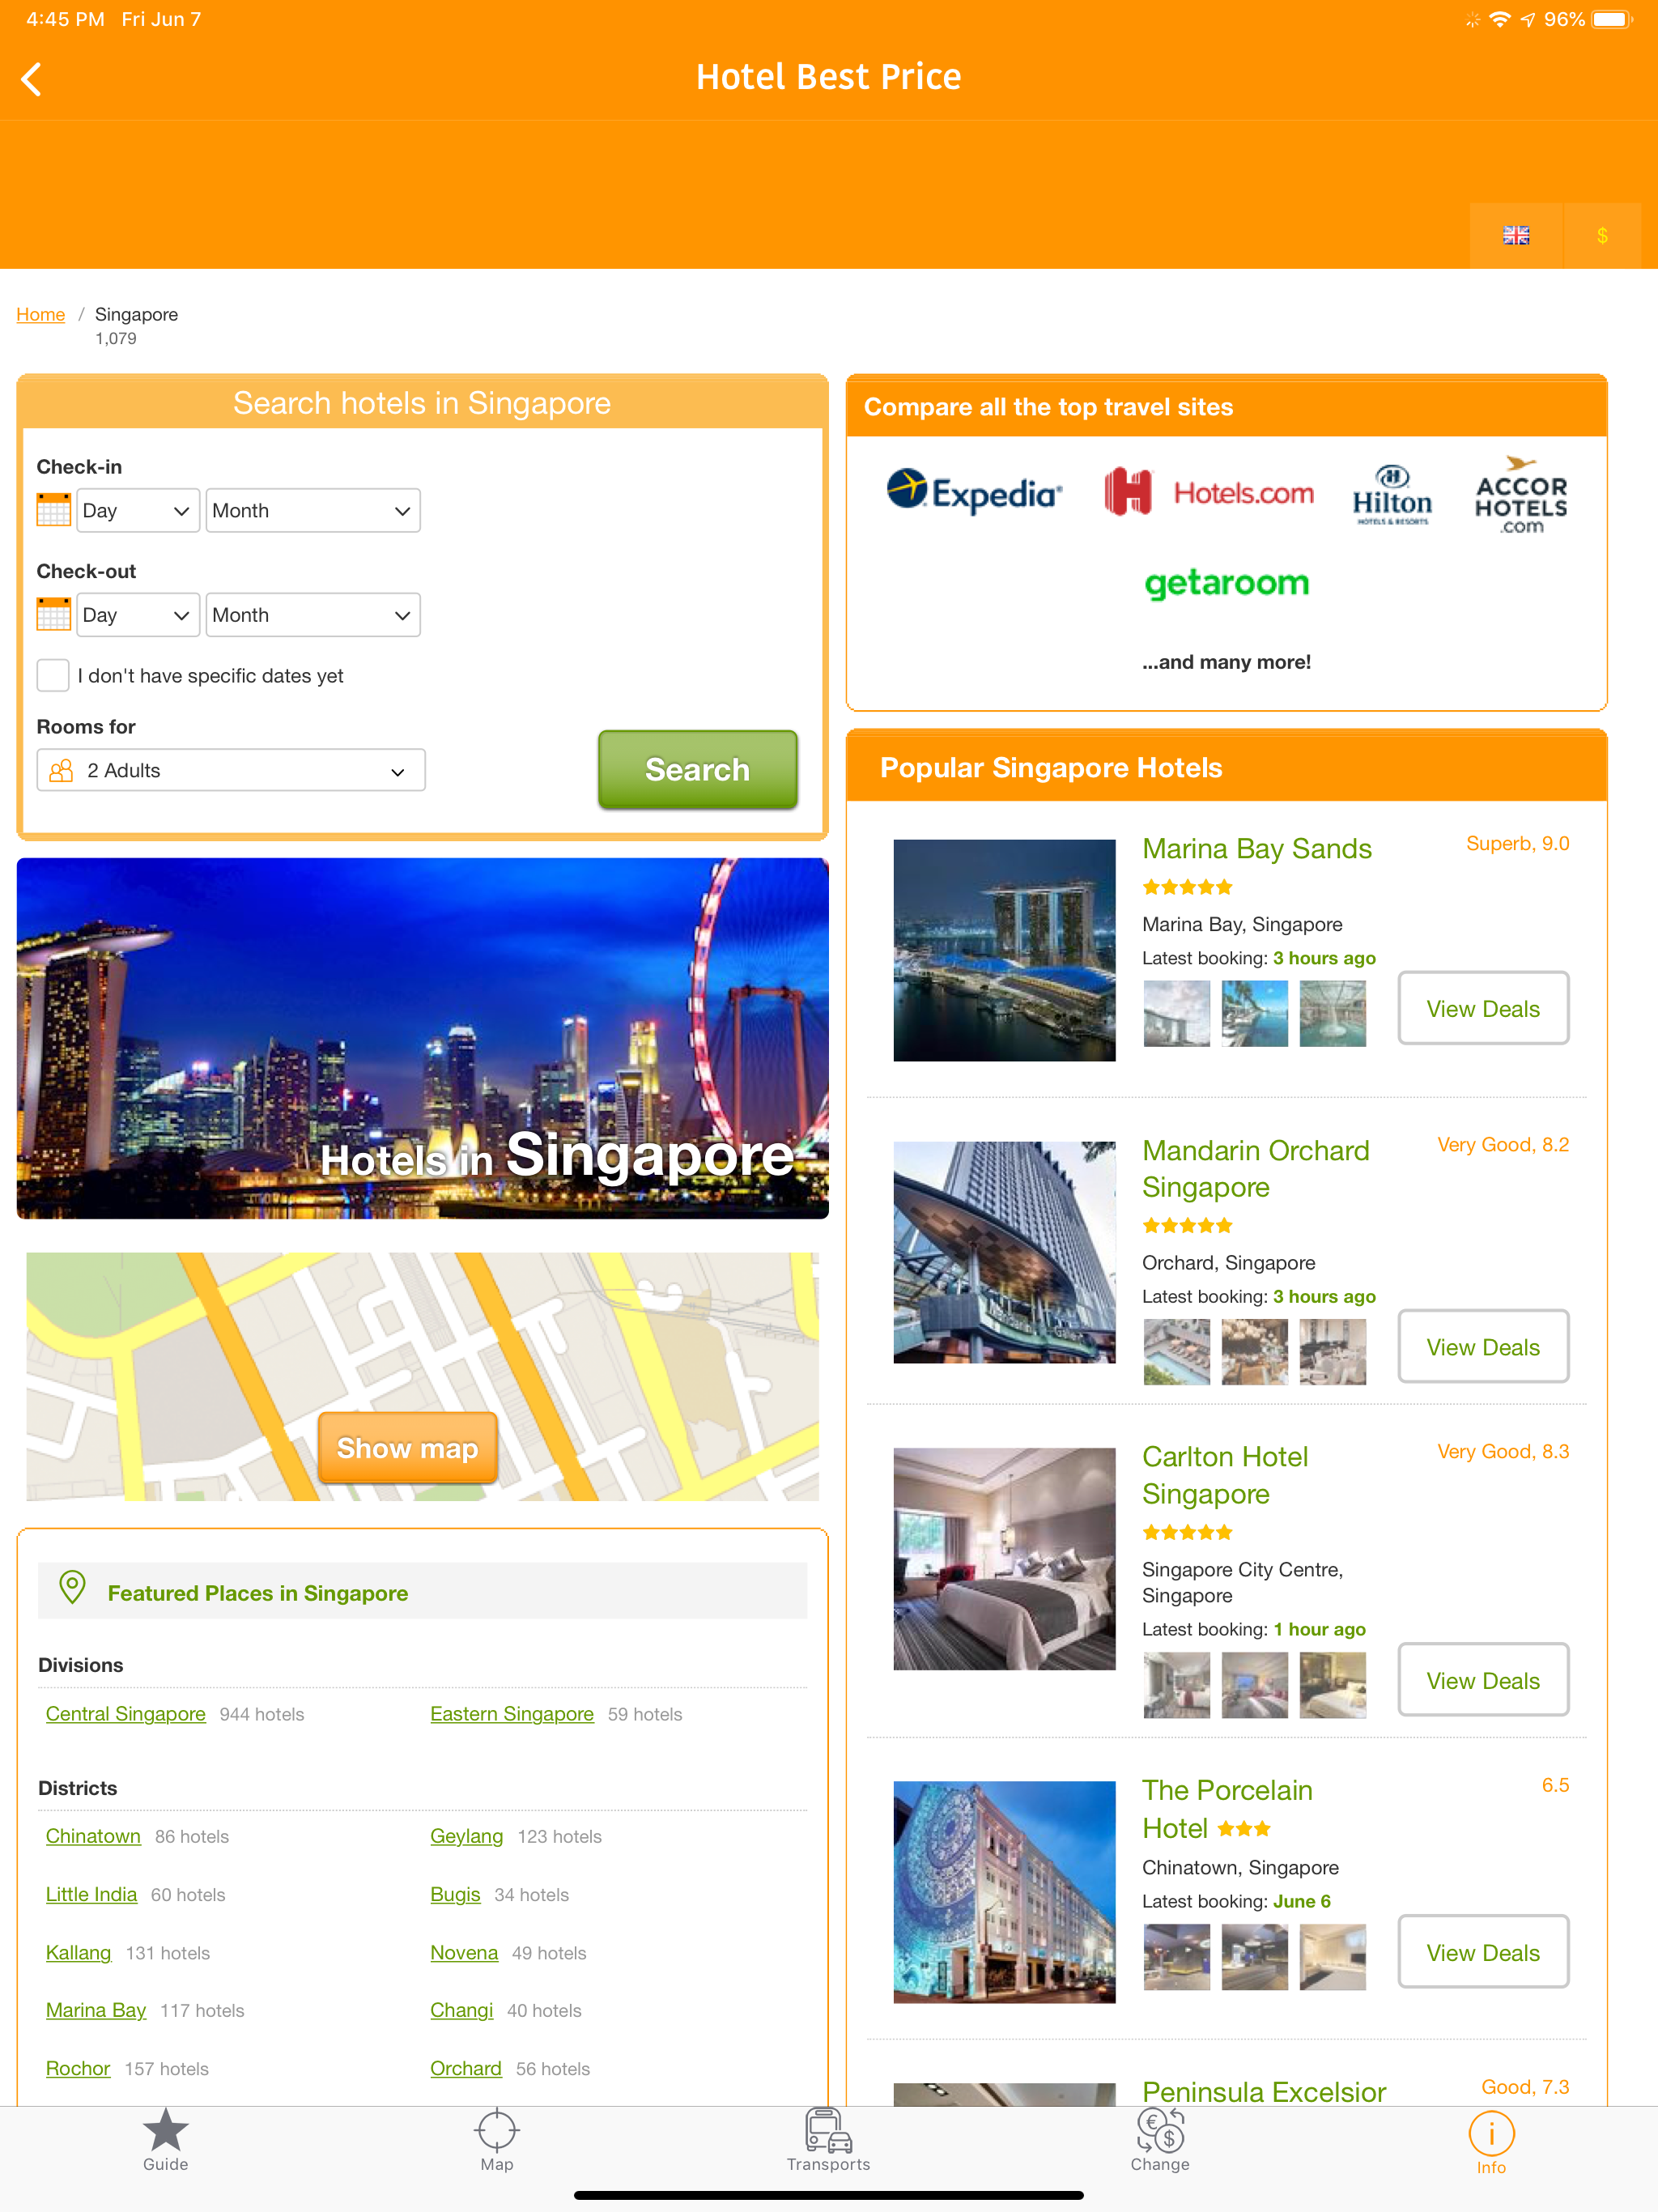Image resolution: width=1658 pixels, height=2212 pixels.
Task: Expand the 2 Adults rooms dropdown
Action: pos(231,770)
